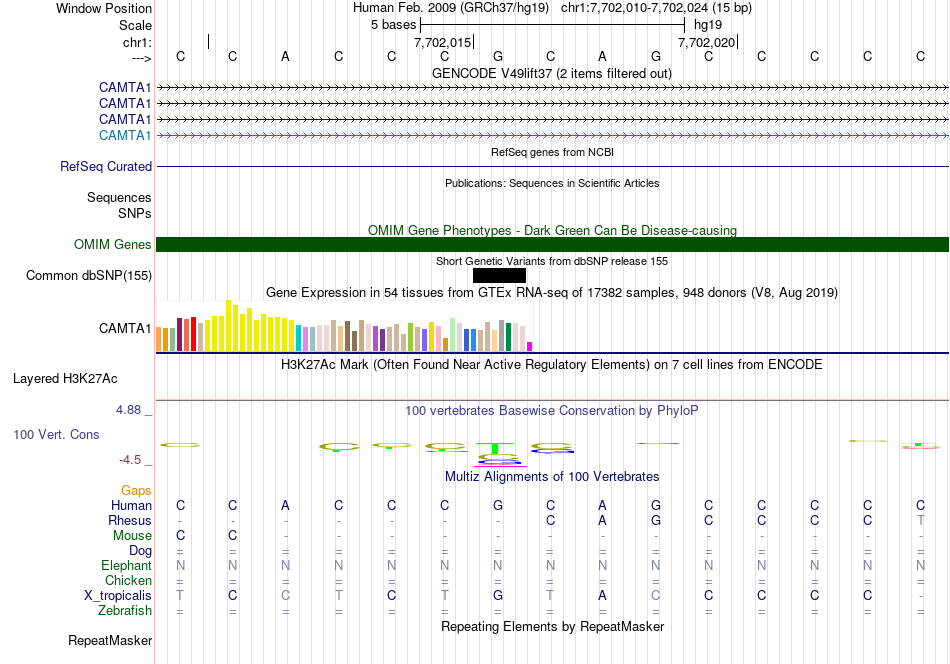
Task: Click the -4.5 PhyloP lower scale value
Action: pos(130,460)
